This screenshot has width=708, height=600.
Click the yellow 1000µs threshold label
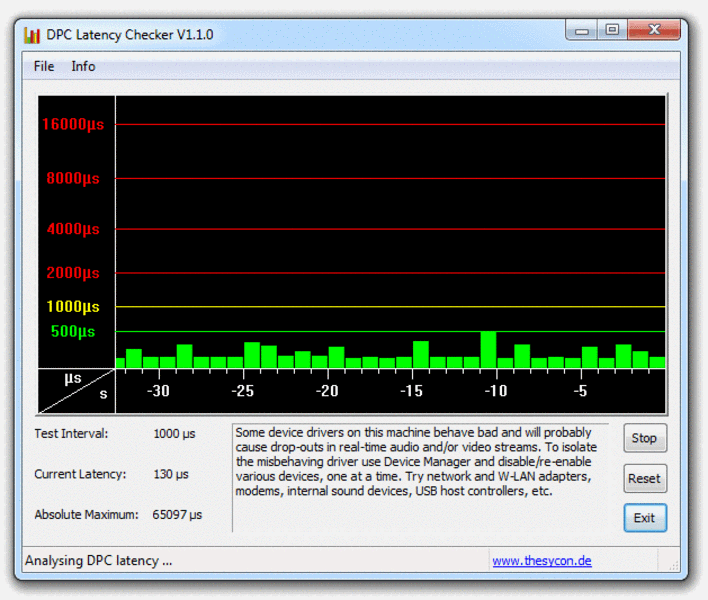point(73,307)
